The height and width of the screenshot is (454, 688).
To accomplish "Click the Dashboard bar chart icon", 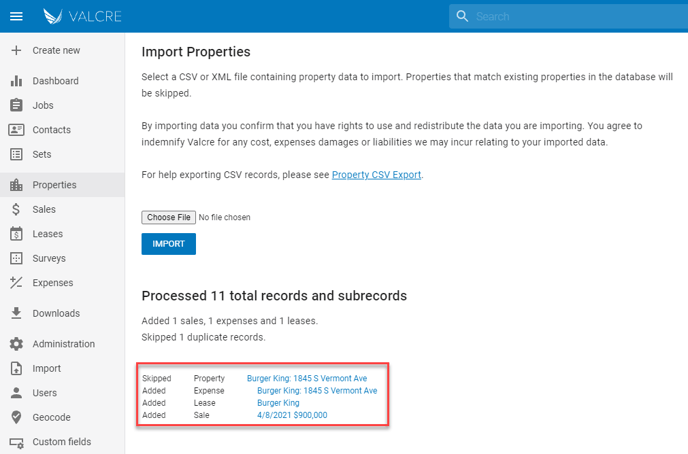I will tap(16, 81).
